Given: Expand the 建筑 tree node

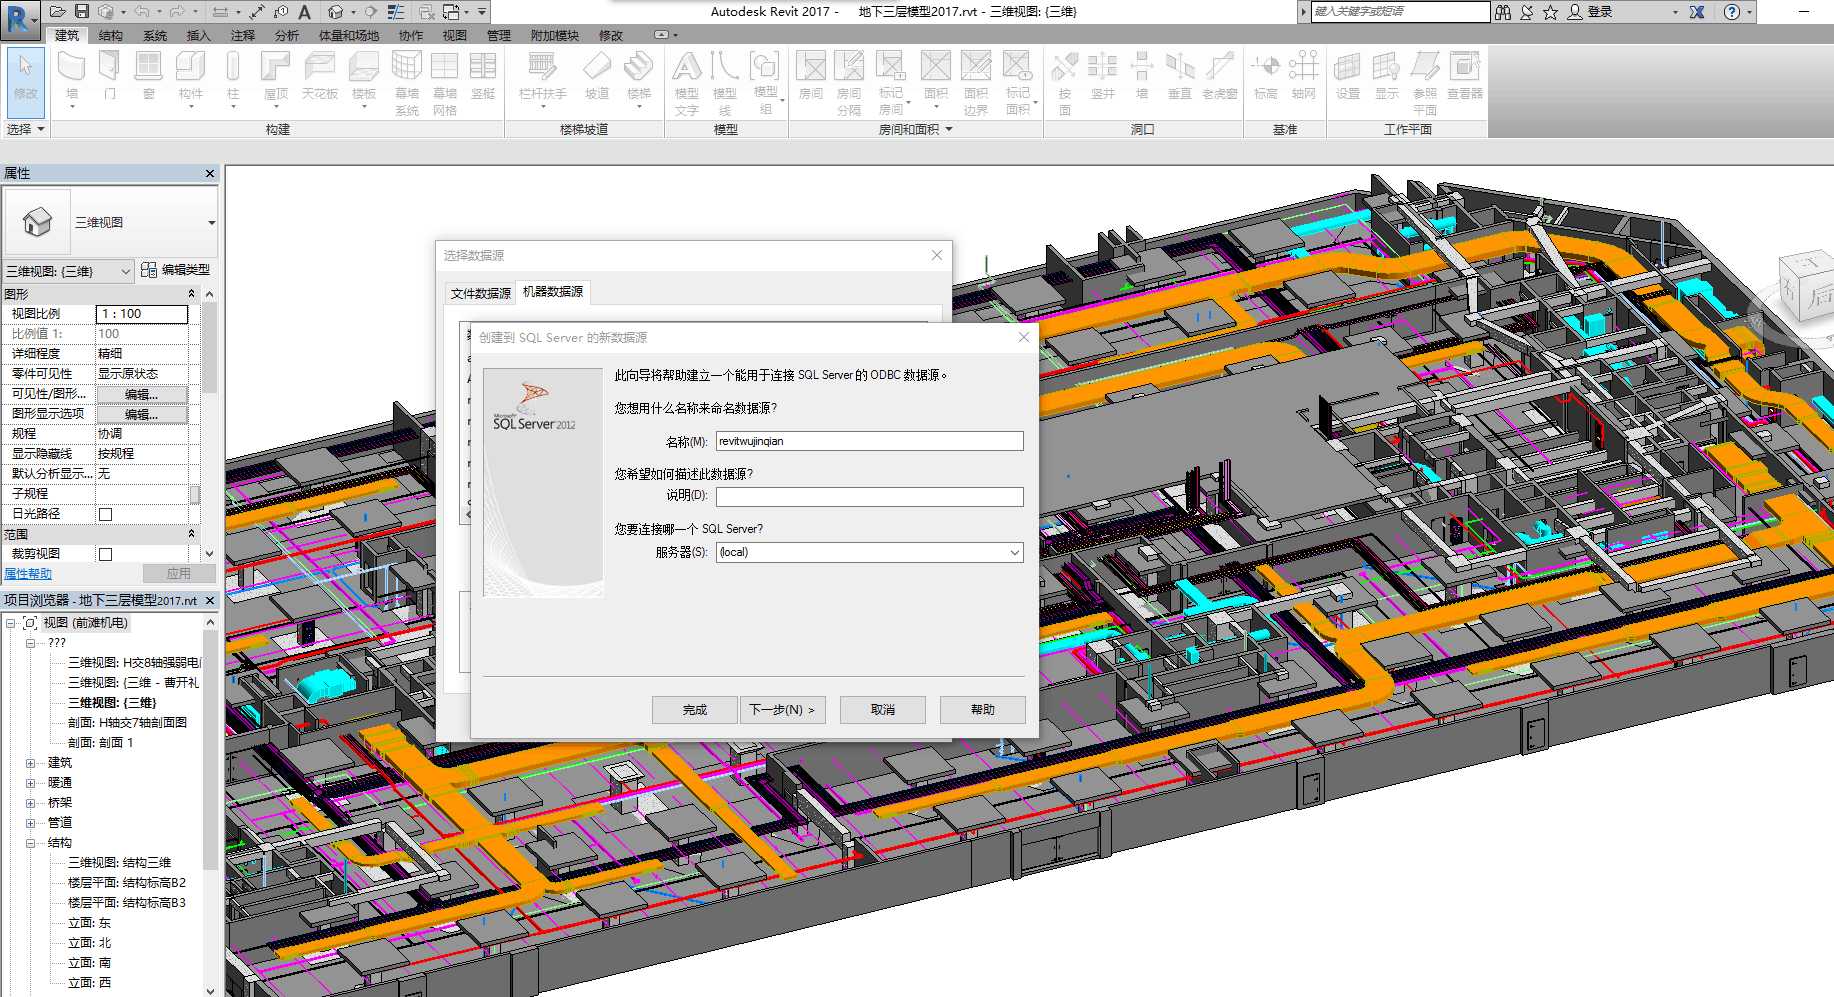Looking at the screenshot, I should 30,763.
